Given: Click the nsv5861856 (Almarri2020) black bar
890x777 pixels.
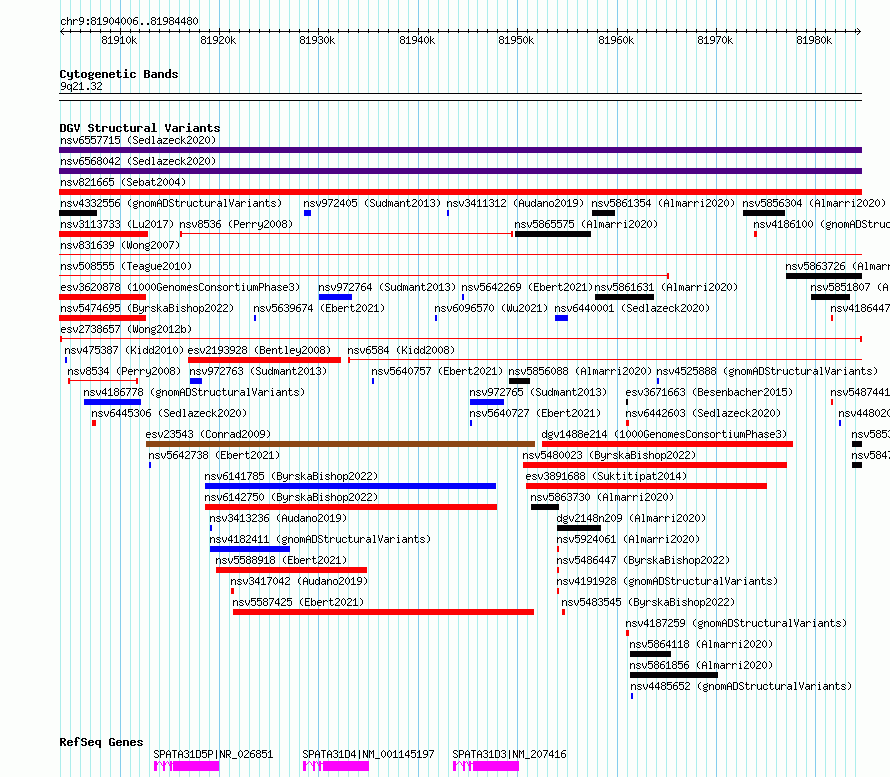Looking at the screenshot, I should pos(674,675).
